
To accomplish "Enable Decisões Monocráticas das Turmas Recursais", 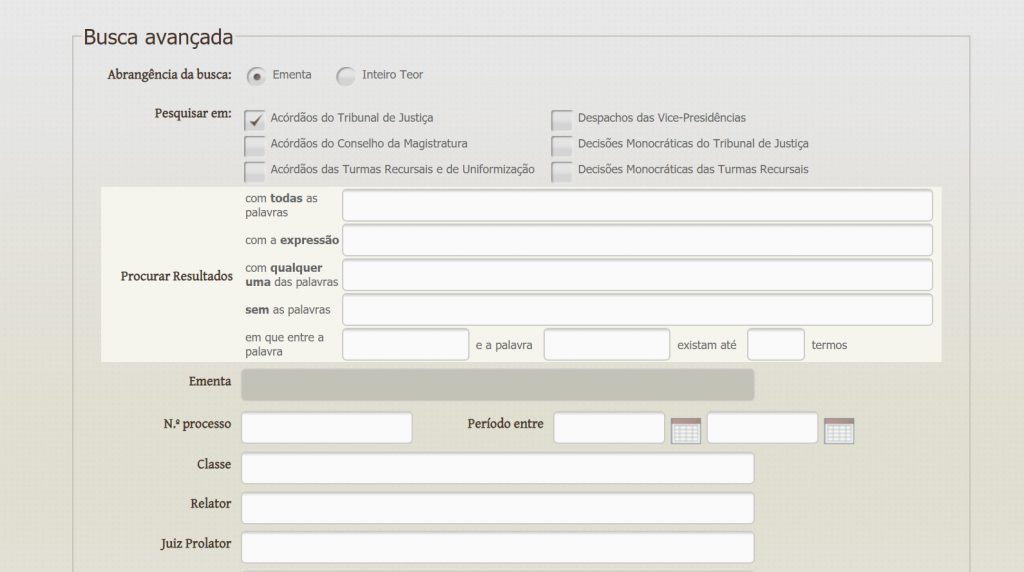I will click(x=562, y=171).
